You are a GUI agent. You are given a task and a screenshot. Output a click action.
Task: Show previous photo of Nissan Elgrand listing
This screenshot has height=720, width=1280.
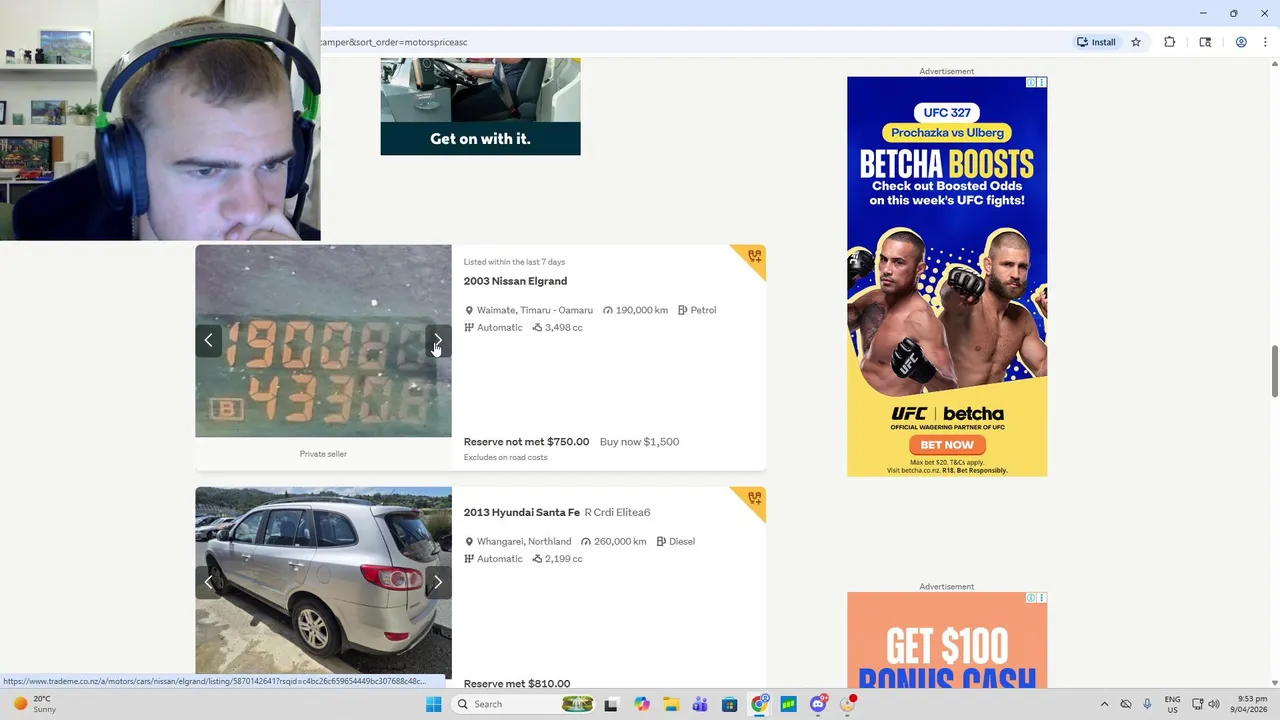[x=208, y=340]
